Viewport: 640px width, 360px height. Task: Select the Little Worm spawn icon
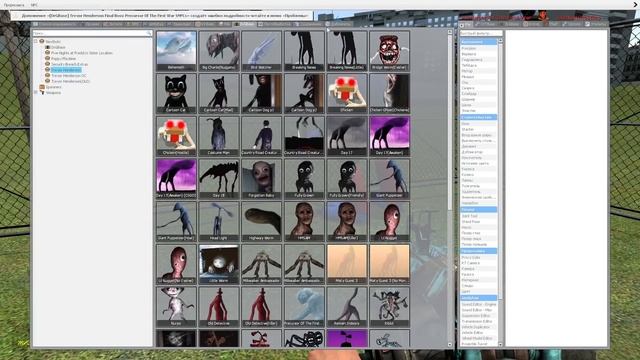tap(219, 264)
